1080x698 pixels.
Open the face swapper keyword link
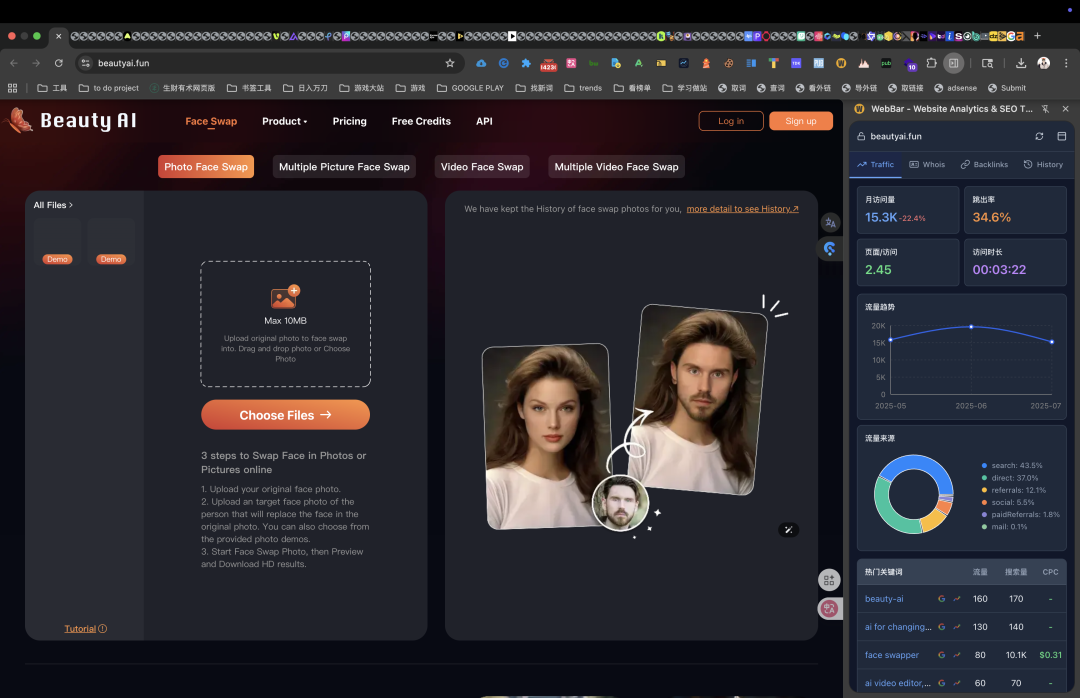pyautogui.click(x=891, y=655)
